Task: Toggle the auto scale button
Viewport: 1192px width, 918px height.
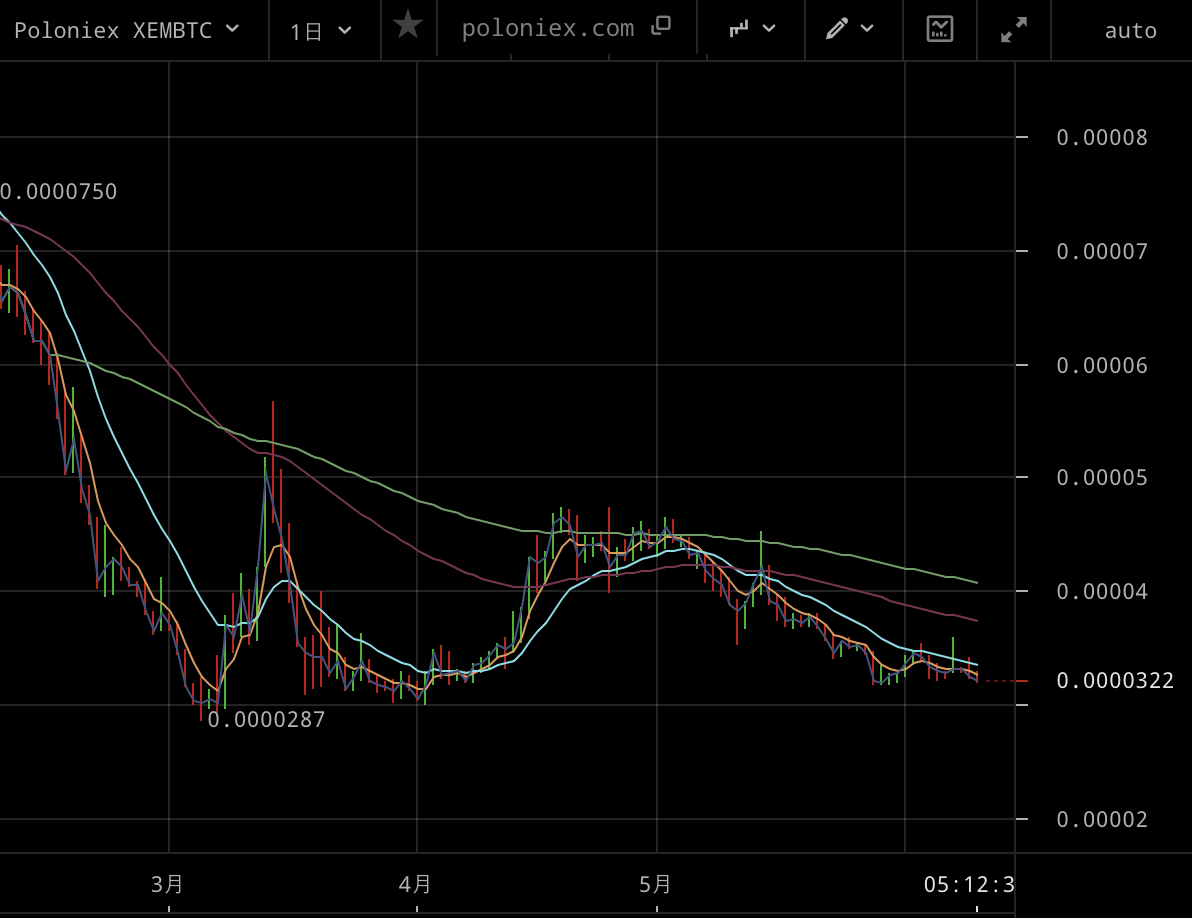Action: (x=1130, y=31)
